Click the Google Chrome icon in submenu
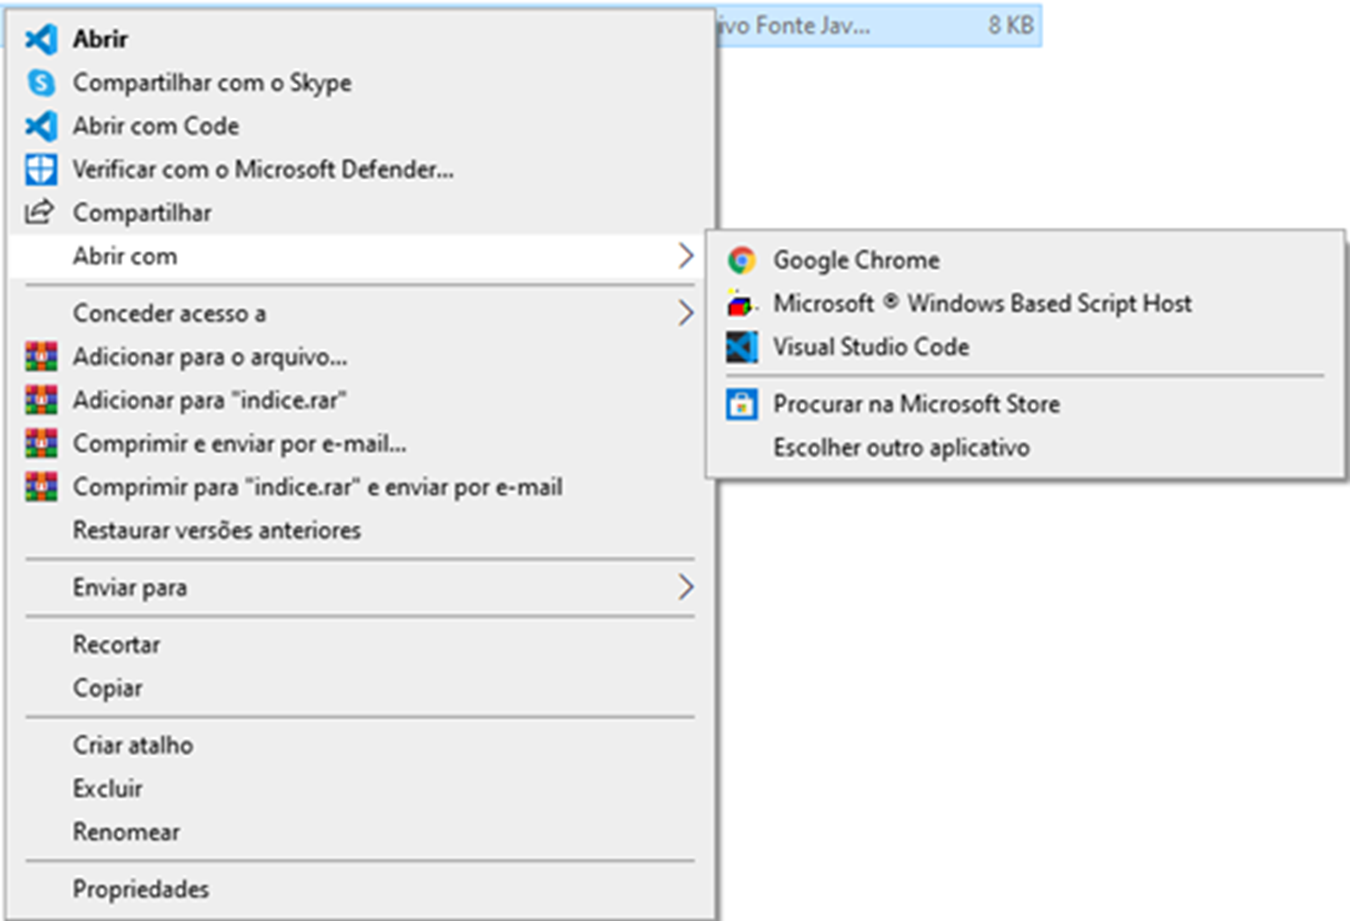The image size is (1350, 921). tap(742, 260)
